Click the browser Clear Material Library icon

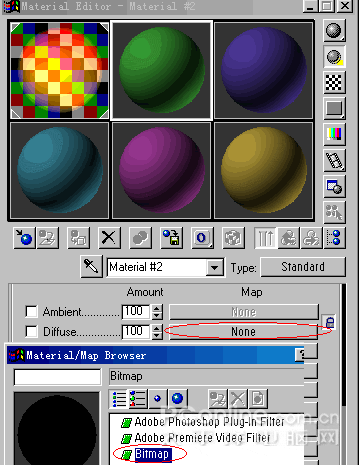click(258, 399)
